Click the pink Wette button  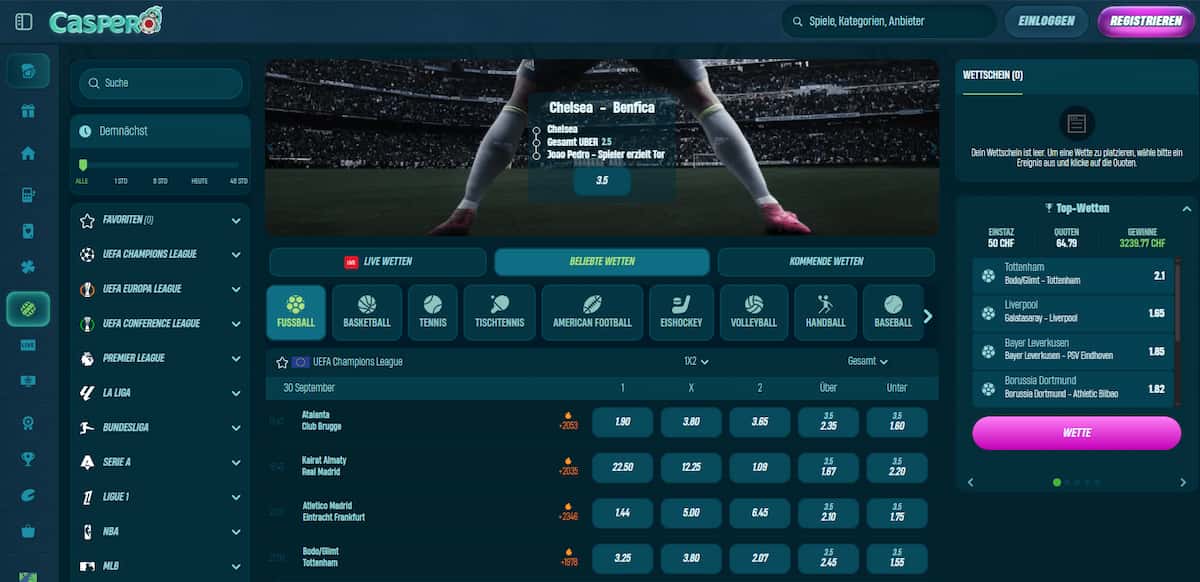pos(1076,433)
